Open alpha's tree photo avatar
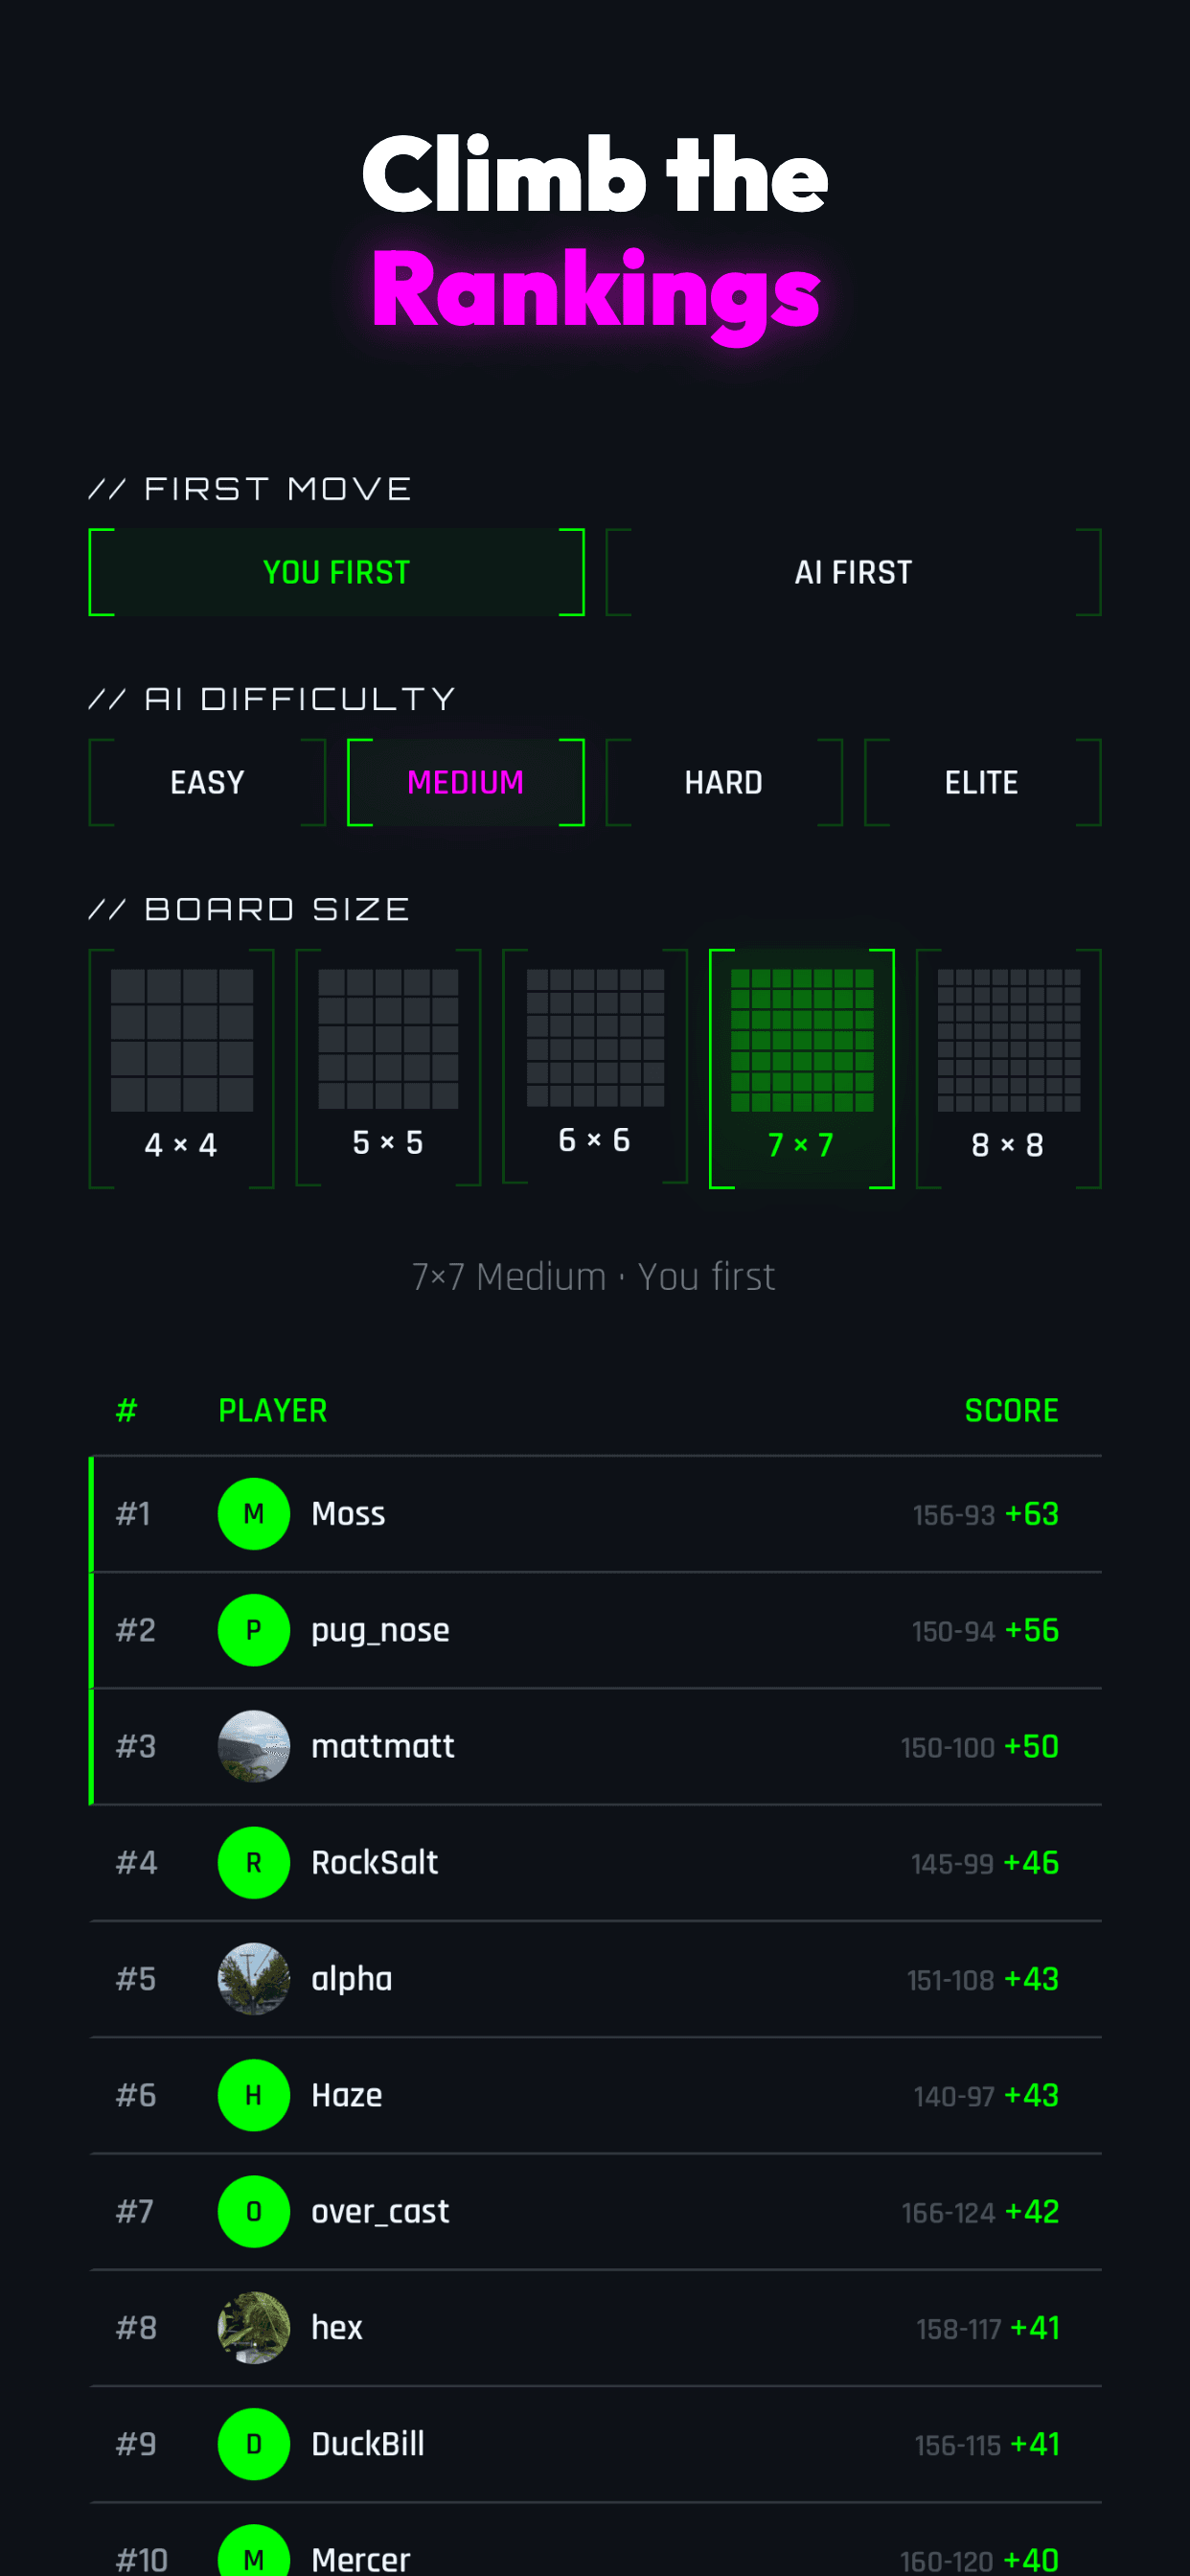The height and width of the screenshot is (2576, 1190). (x=254, y=1978)
